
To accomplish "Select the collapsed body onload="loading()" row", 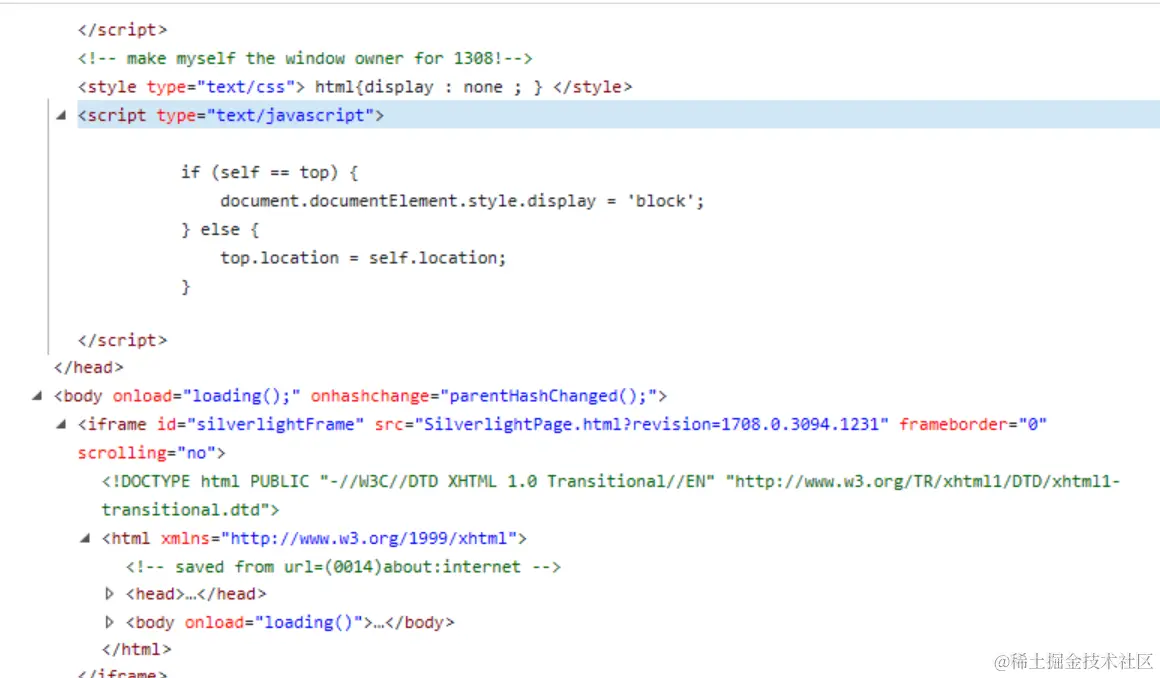I will [x=290, y=622].
